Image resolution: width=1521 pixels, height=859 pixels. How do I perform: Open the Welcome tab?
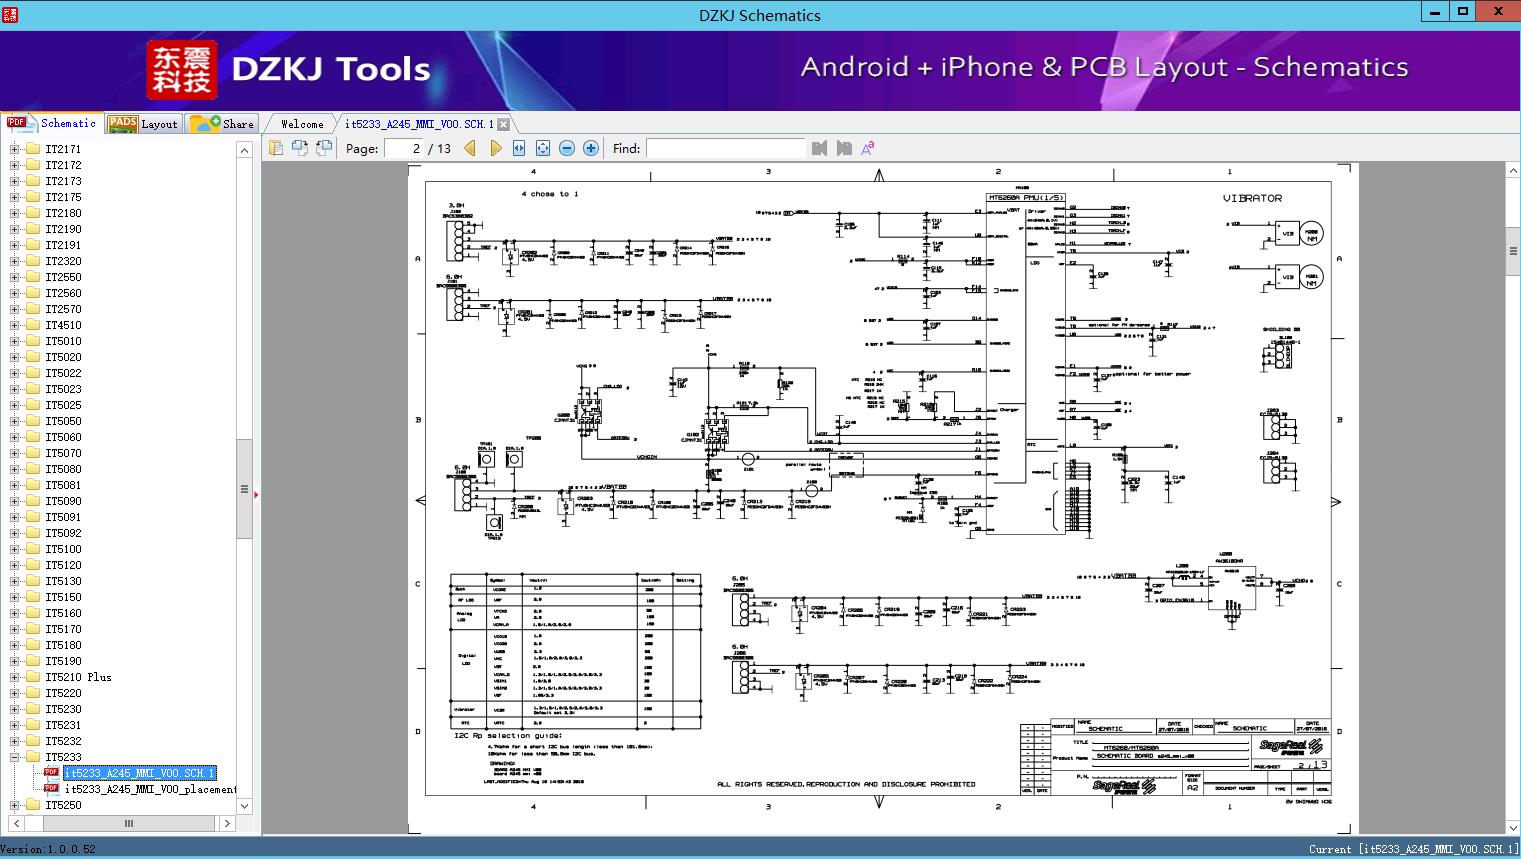pos(301,124)
